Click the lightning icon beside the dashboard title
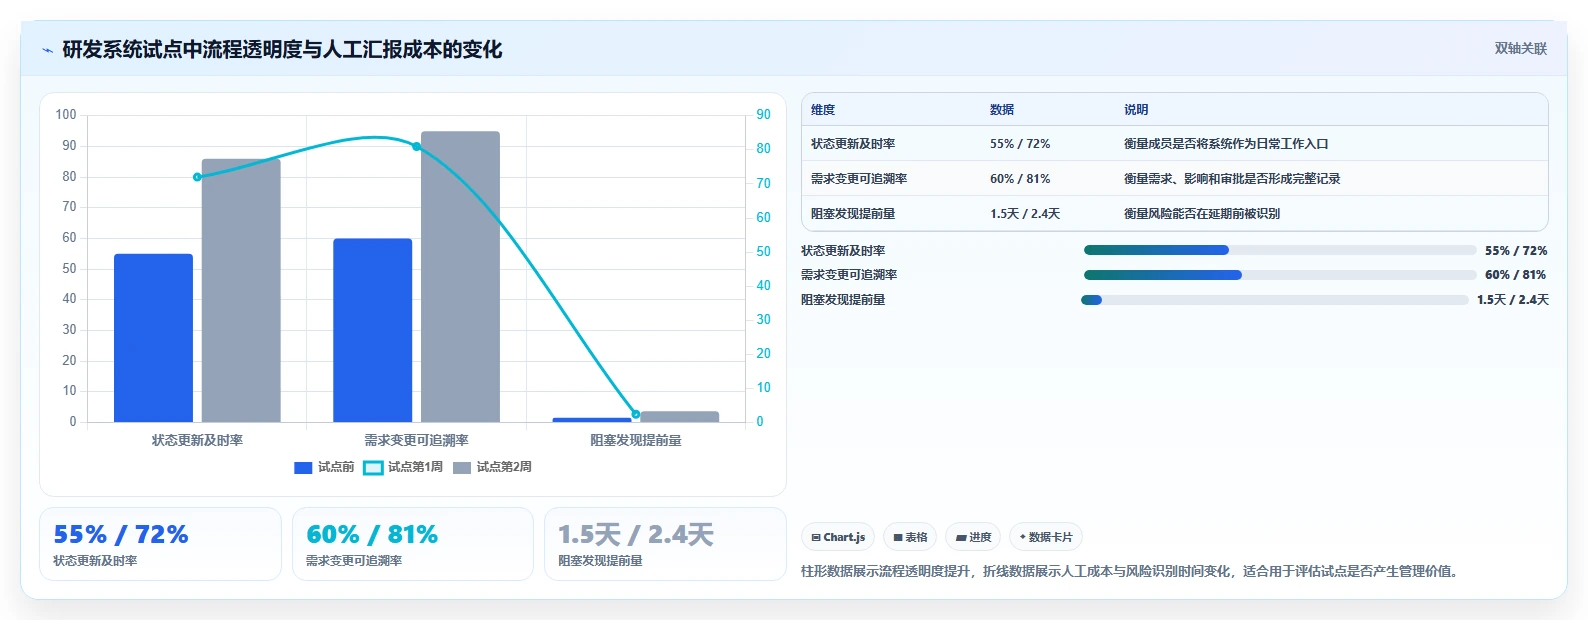Viewport: 1588px width, 620px height. pos(47,50)
